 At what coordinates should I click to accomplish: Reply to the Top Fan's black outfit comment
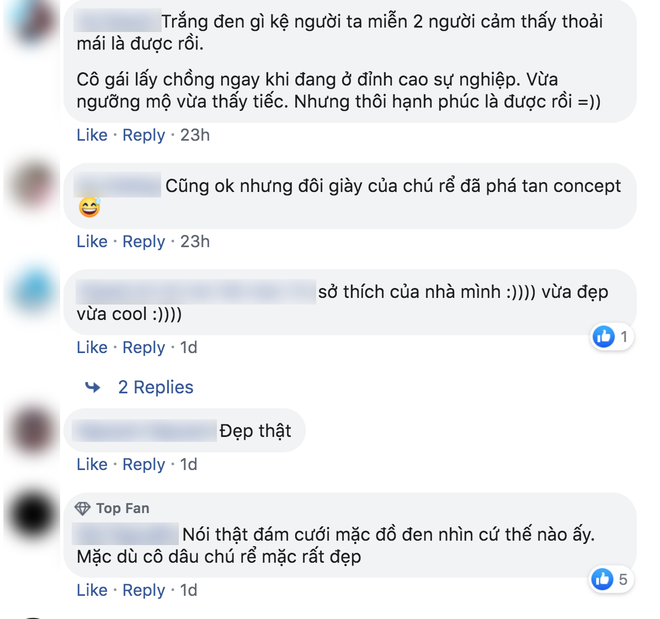[144, 590]
